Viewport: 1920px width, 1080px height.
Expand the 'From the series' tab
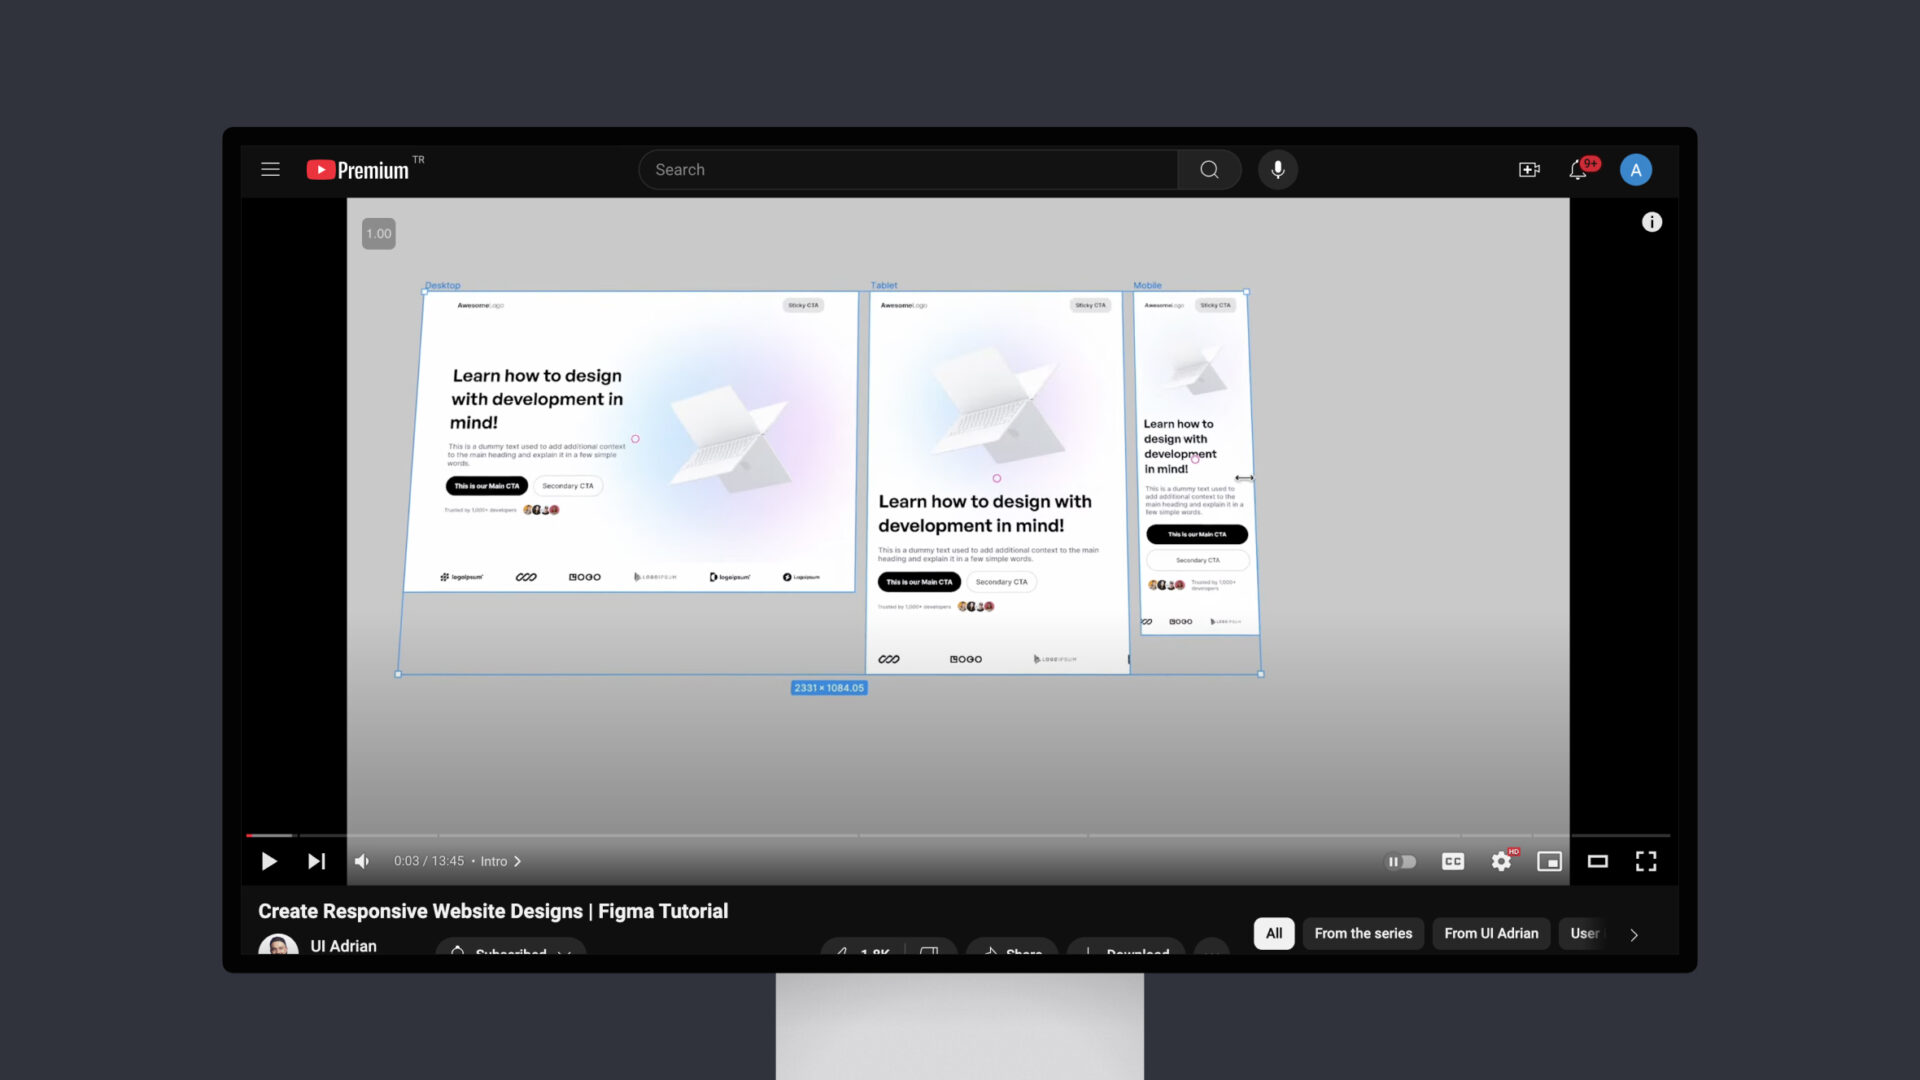pyautogui.click(x=1364, y=934)
